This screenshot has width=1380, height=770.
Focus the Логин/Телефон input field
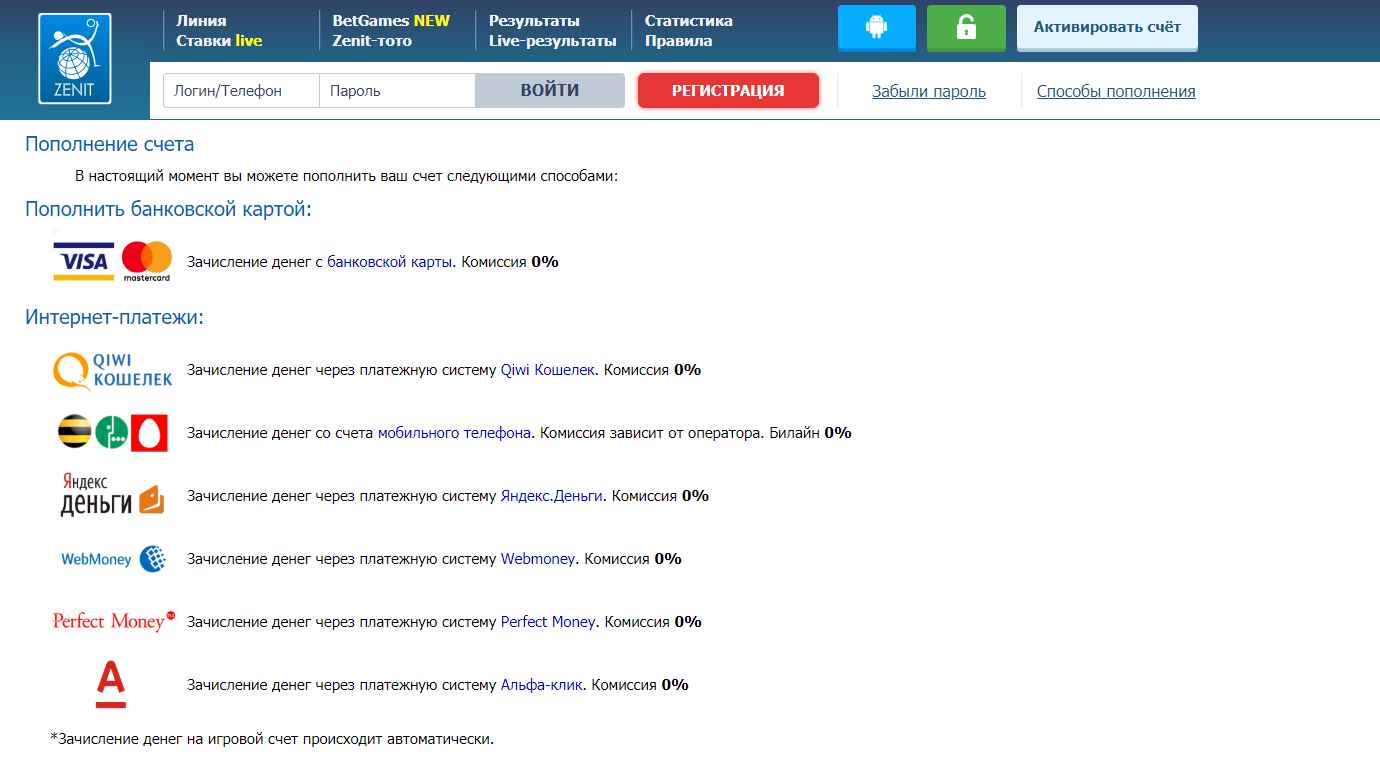click(x=241, y=90)
